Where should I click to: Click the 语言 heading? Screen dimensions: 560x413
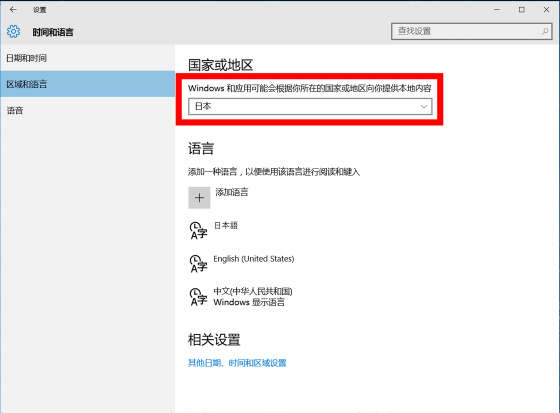pos(201,148)
